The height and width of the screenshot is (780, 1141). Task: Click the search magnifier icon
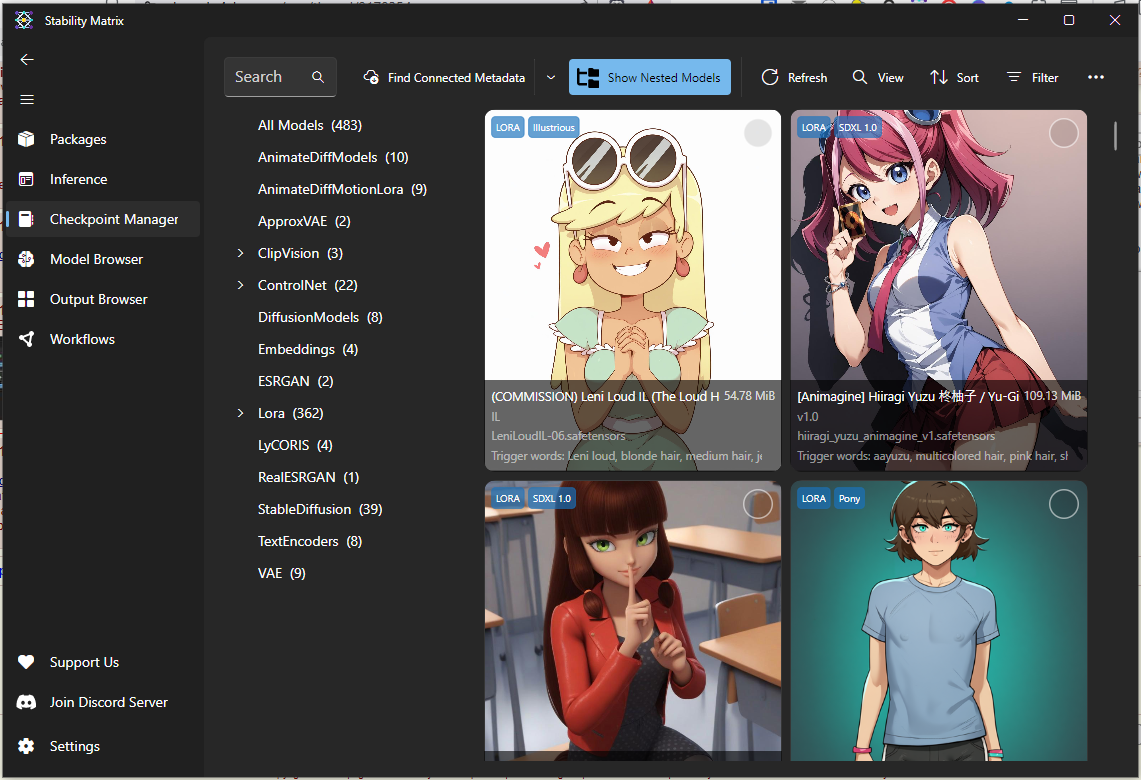[x=318, y=77]
